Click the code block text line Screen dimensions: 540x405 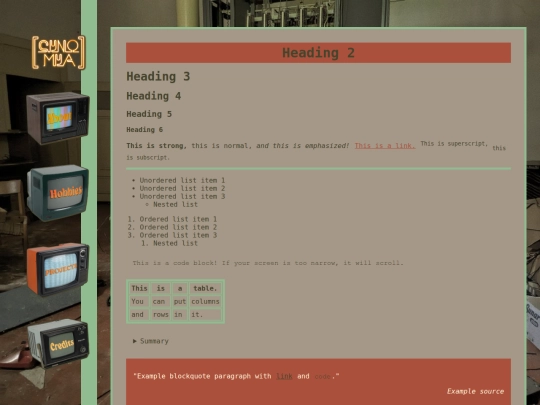268,263
